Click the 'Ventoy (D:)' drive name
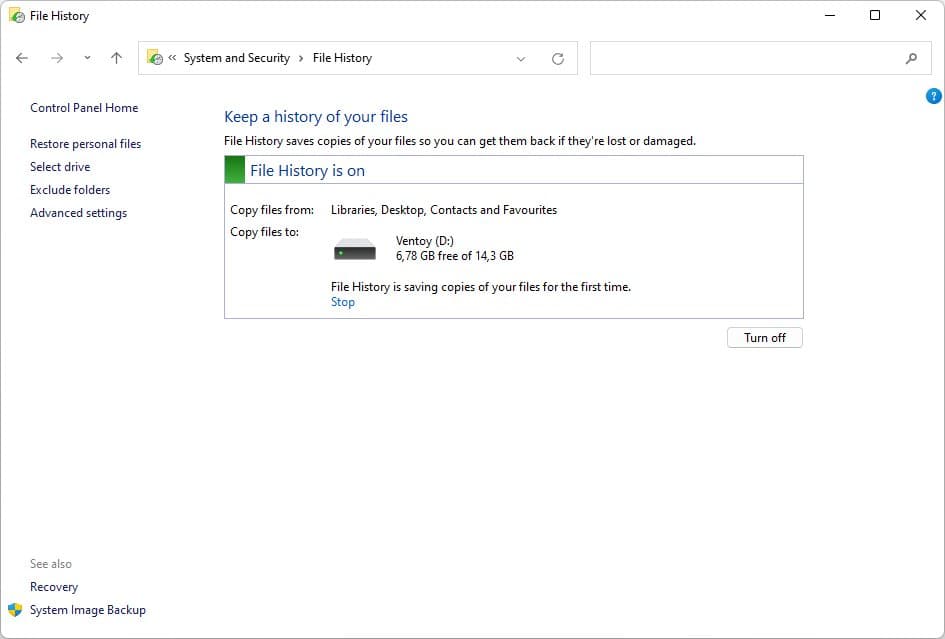The height and width of the screenshot is (639, 945). (425, 241)
